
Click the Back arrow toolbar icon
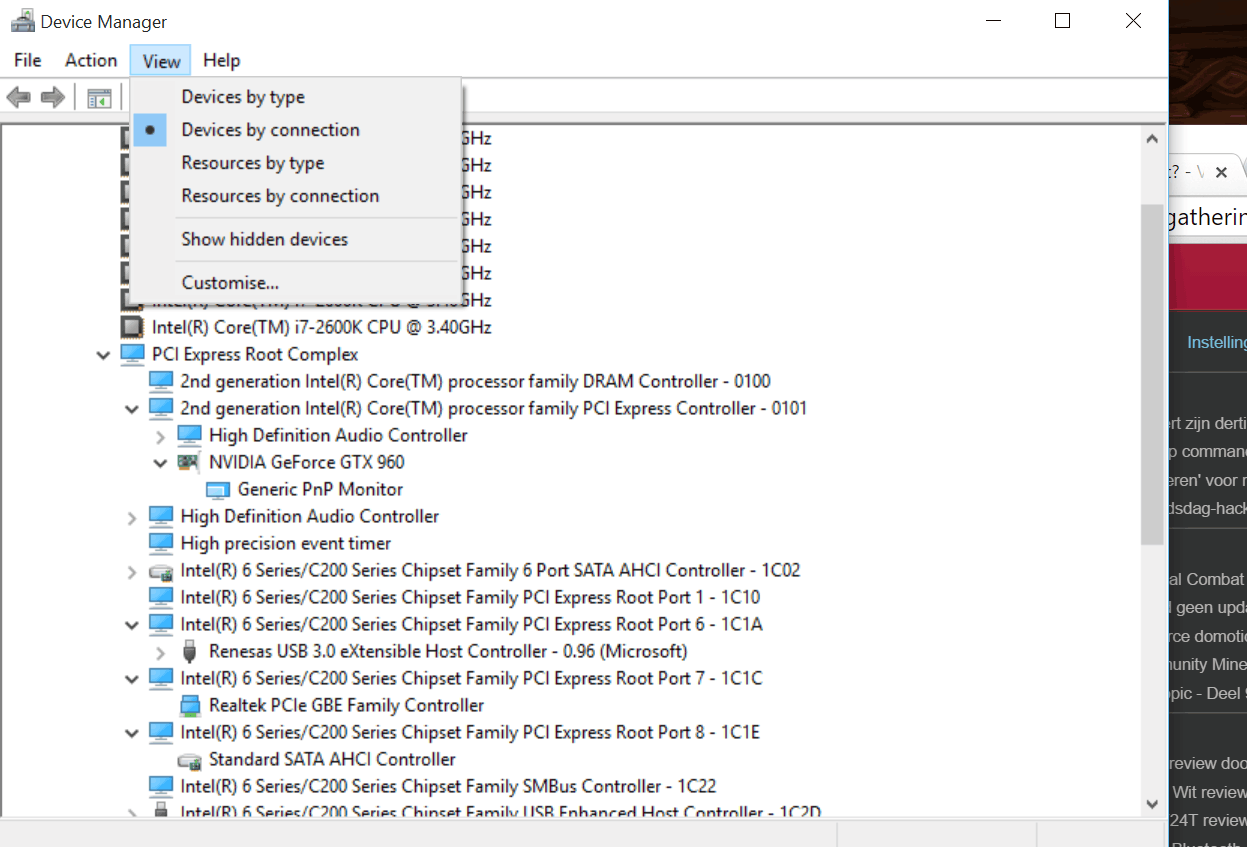tap(18, 97)
